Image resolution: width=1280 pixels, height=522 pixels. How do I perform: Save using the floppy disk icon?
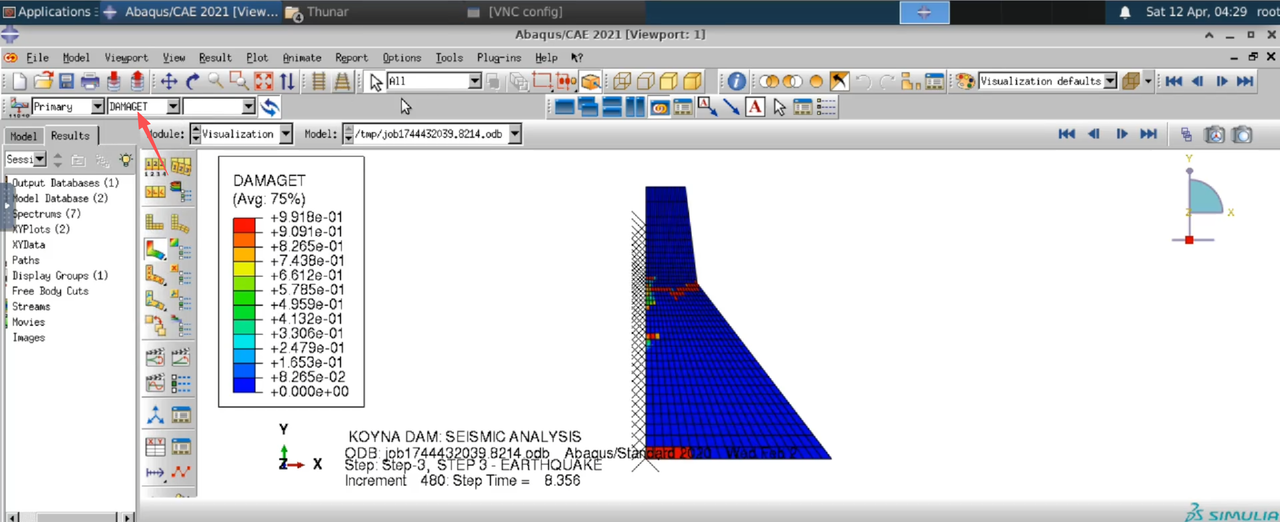[x=66, y=81]
